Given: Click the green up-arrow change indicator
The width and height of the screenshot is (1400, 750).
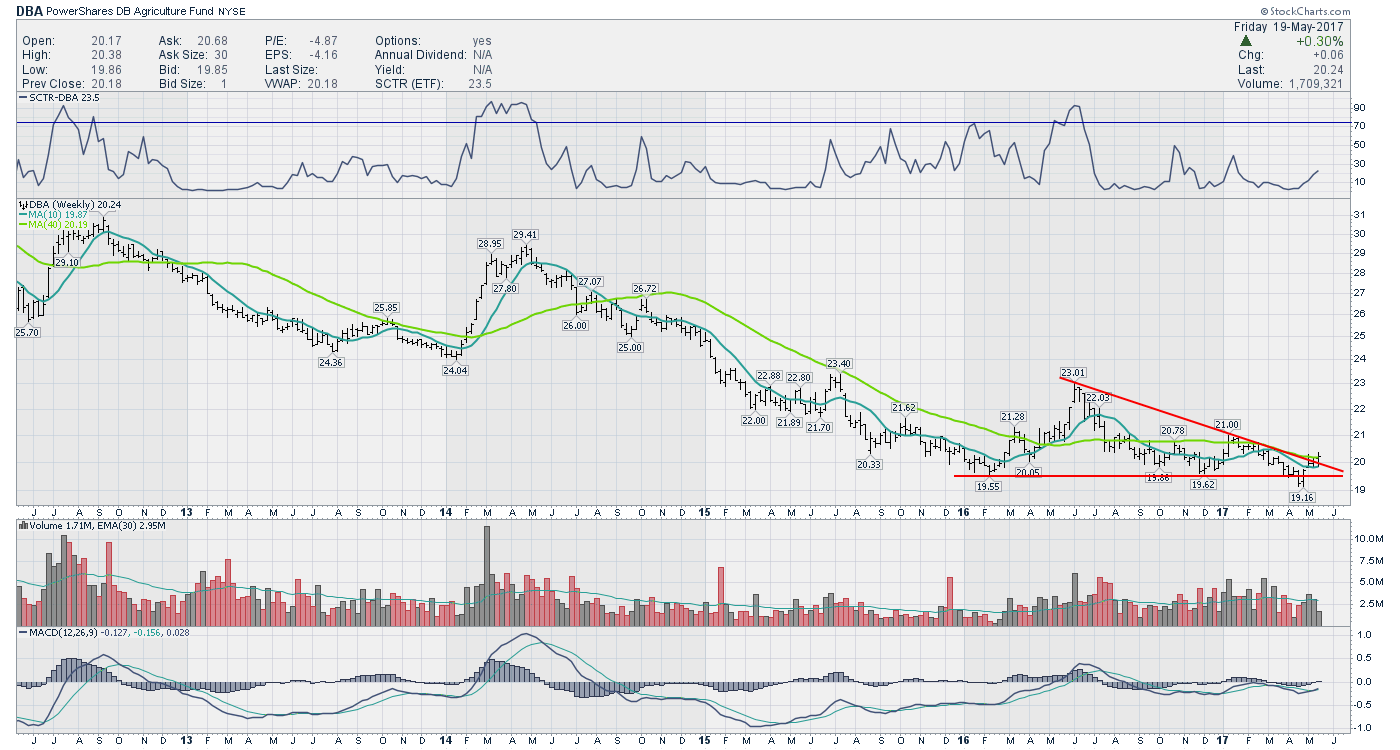Looking at the screenshot, I should pos(1244,40).
